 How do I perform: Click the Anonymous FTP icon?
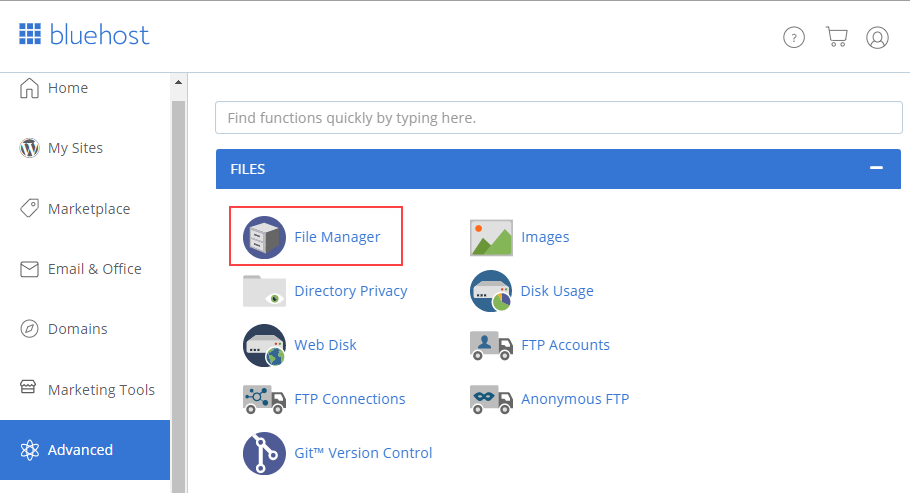[x=491, y=399]
